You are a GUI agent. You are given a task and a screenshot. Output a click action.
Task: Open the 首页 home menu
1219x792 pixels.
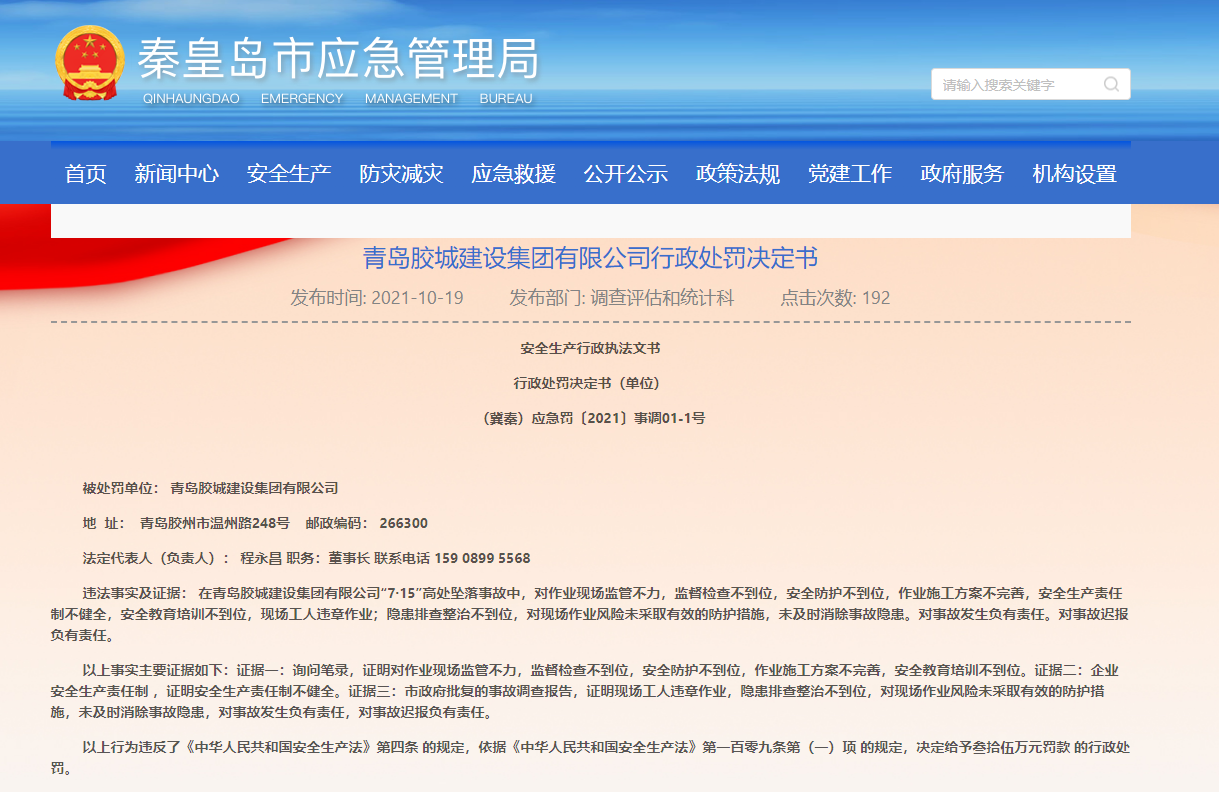pos(86,174)
